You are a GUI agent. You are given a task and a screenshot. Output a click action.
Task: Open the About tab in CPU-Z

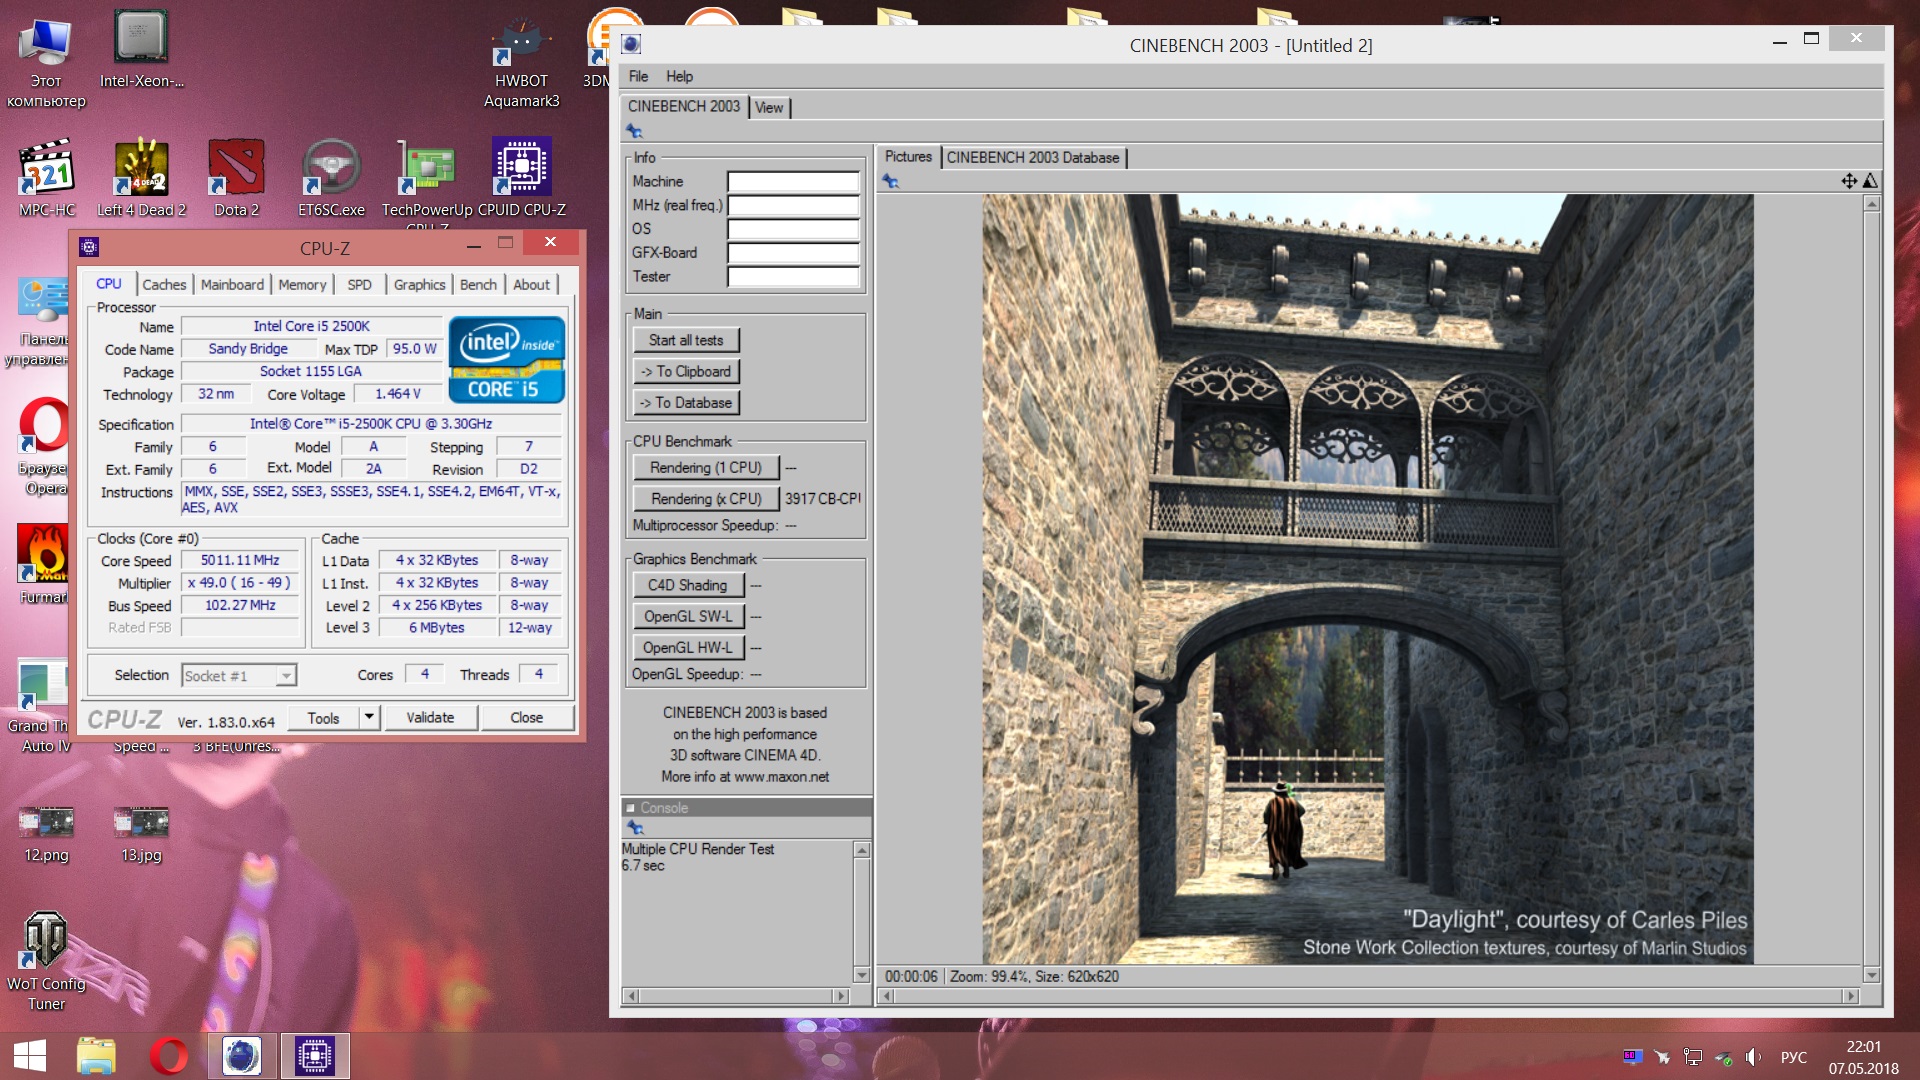tap(531, 284)
